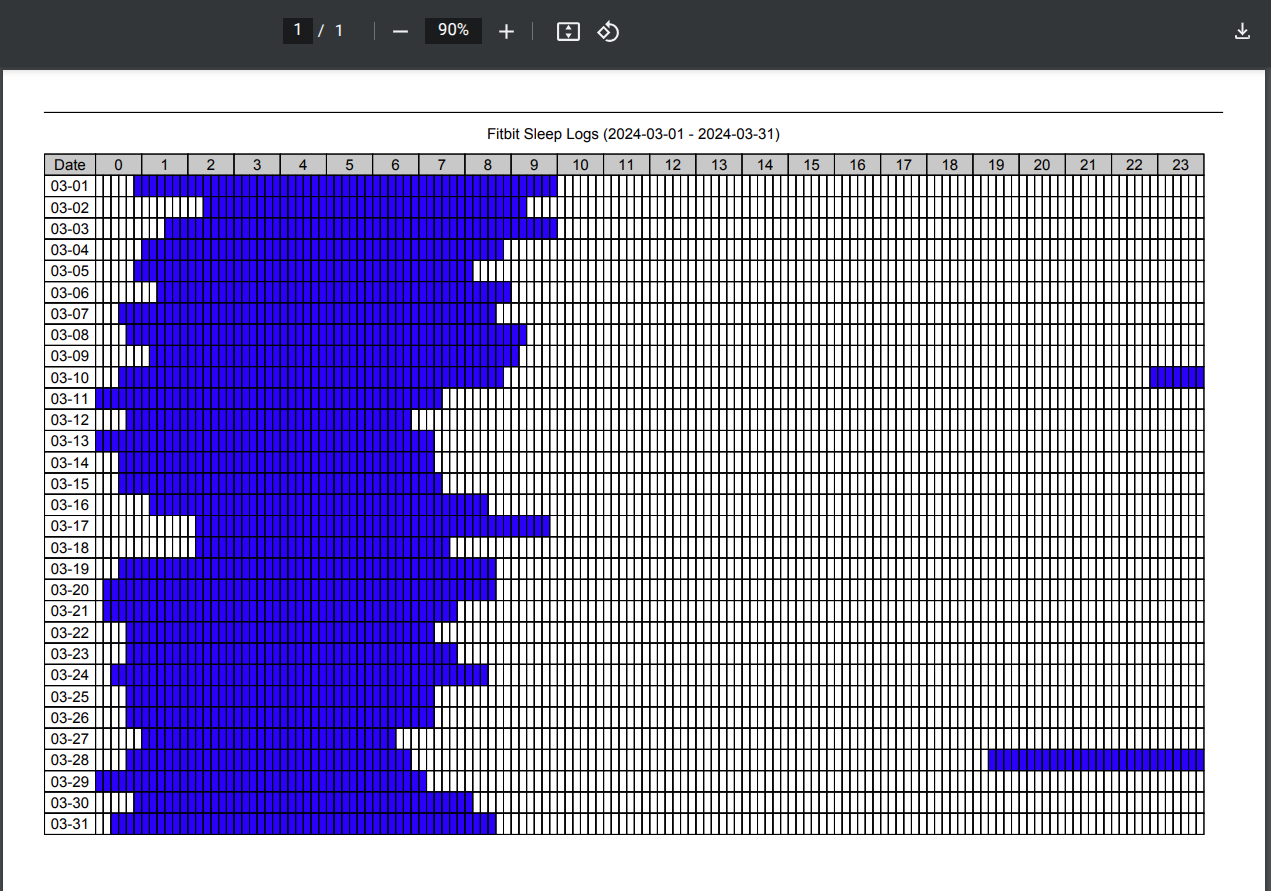1271x891 pixels.
Task: Click the page number input field
Action: [x=297, y=30]
